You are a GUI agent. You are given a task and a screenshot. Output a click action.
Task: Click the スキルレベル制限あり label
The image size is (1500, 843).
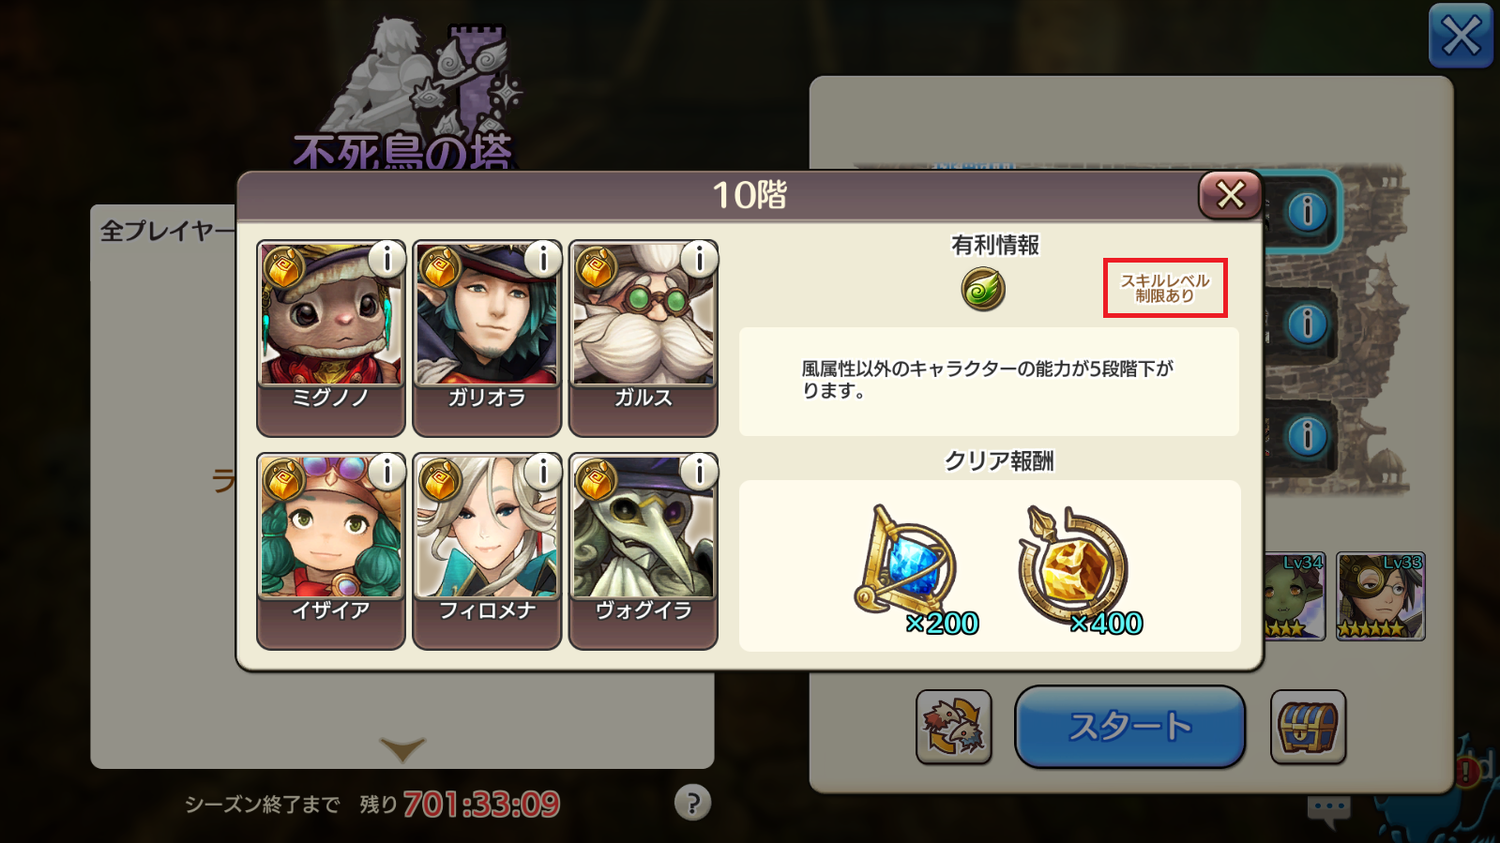coord(1165,288)
